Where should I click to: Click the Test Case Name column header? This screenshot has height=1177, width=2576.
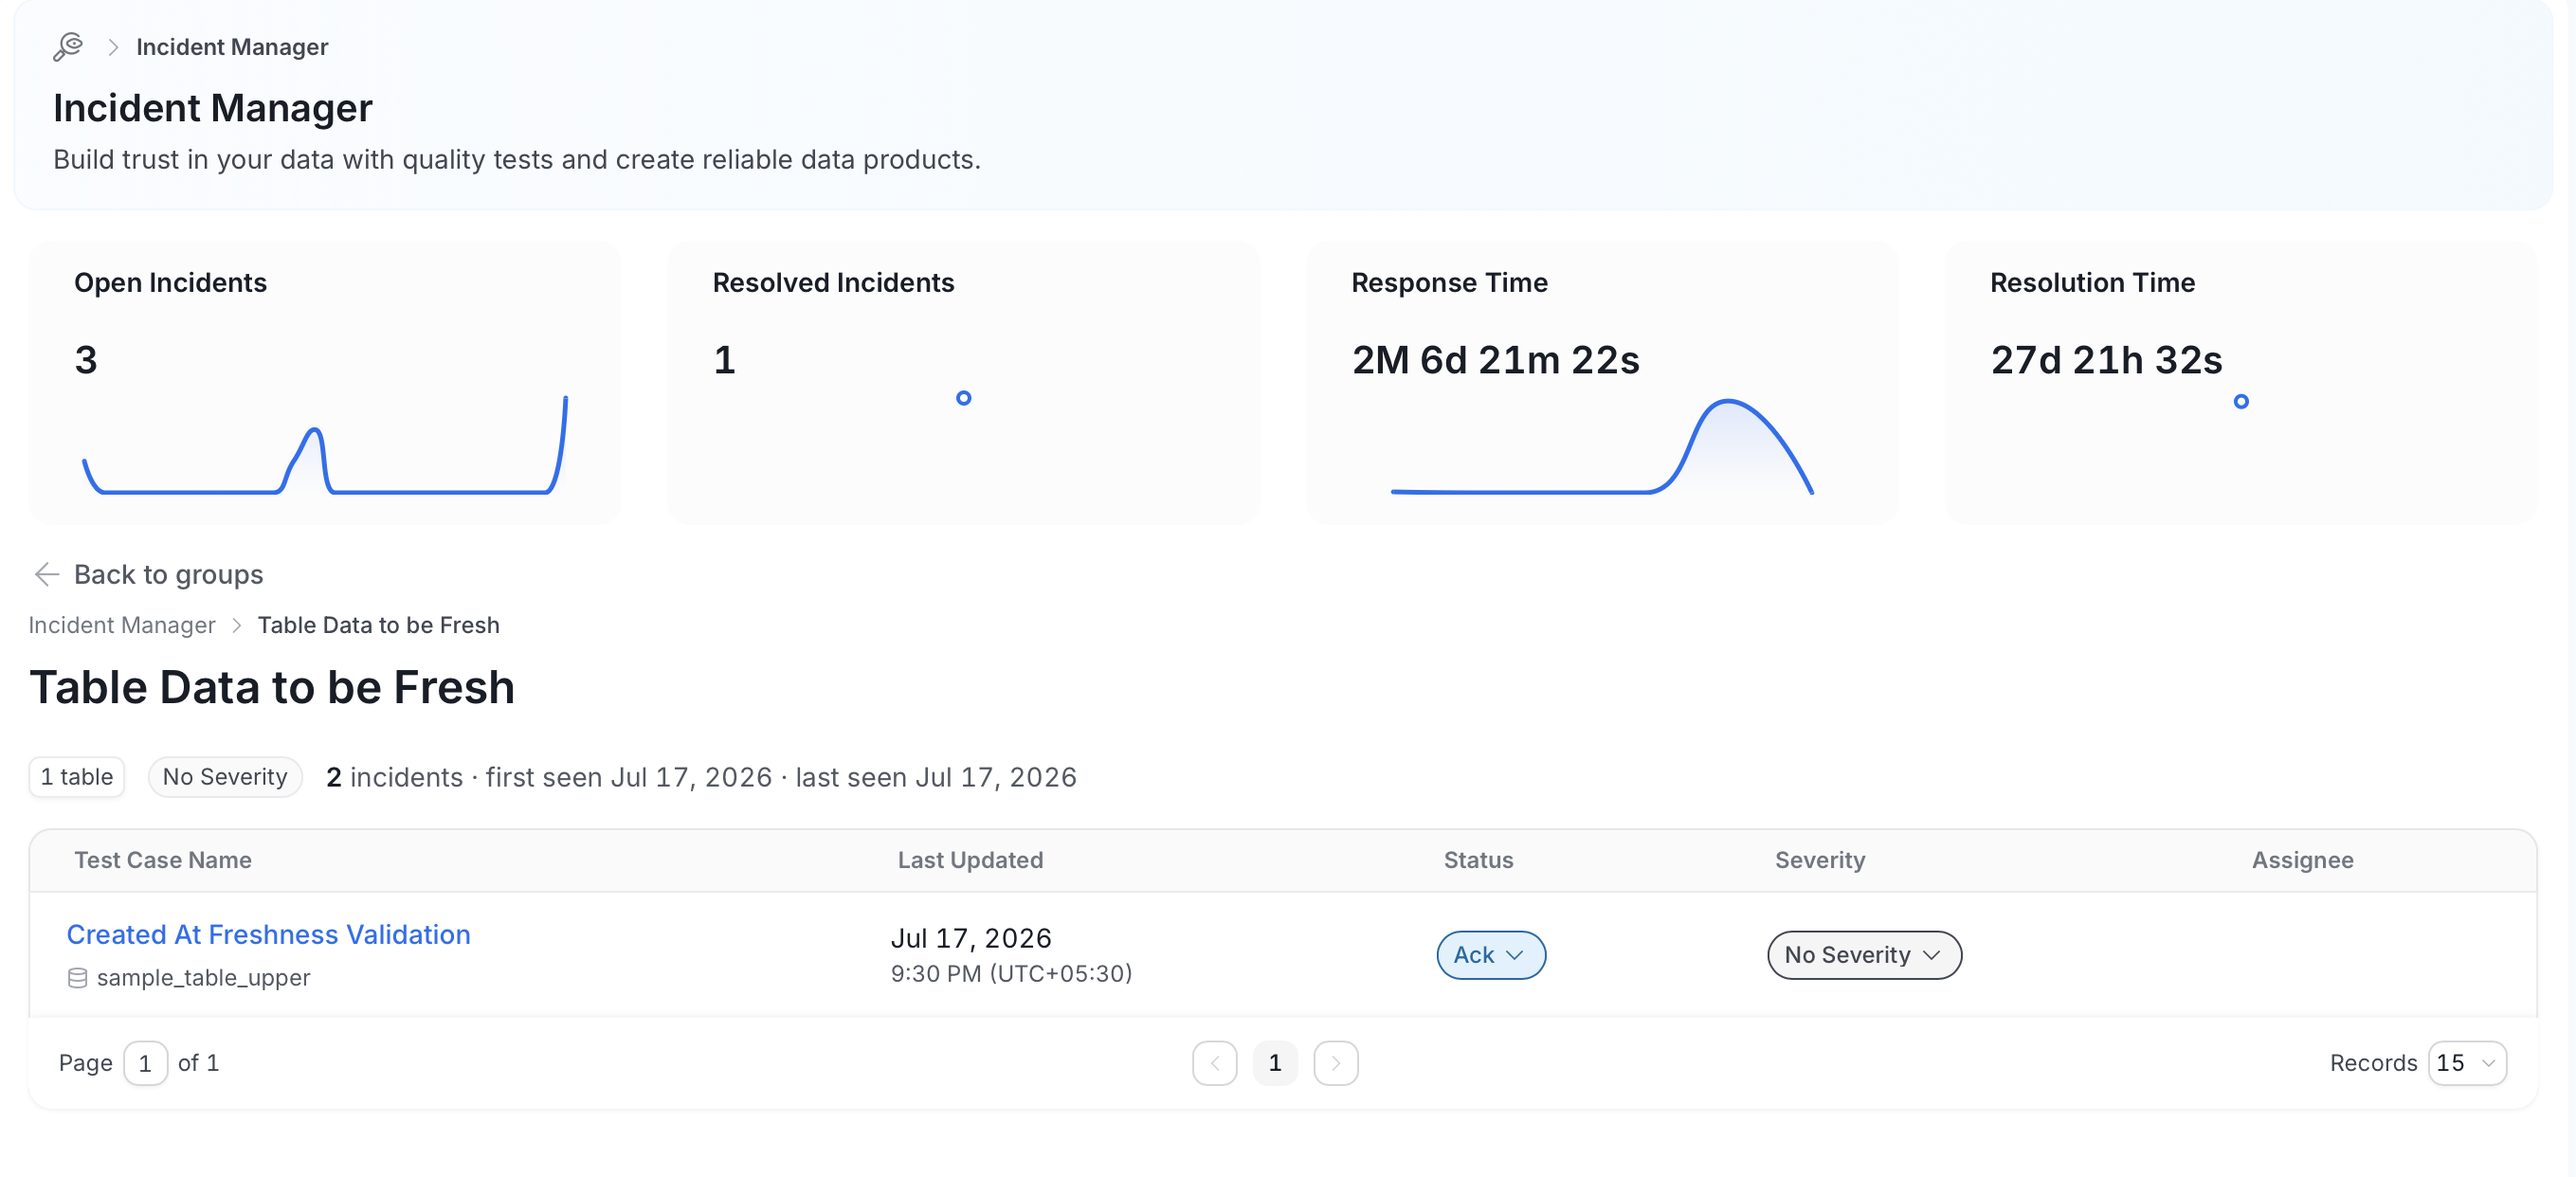(x=163, y=859)
